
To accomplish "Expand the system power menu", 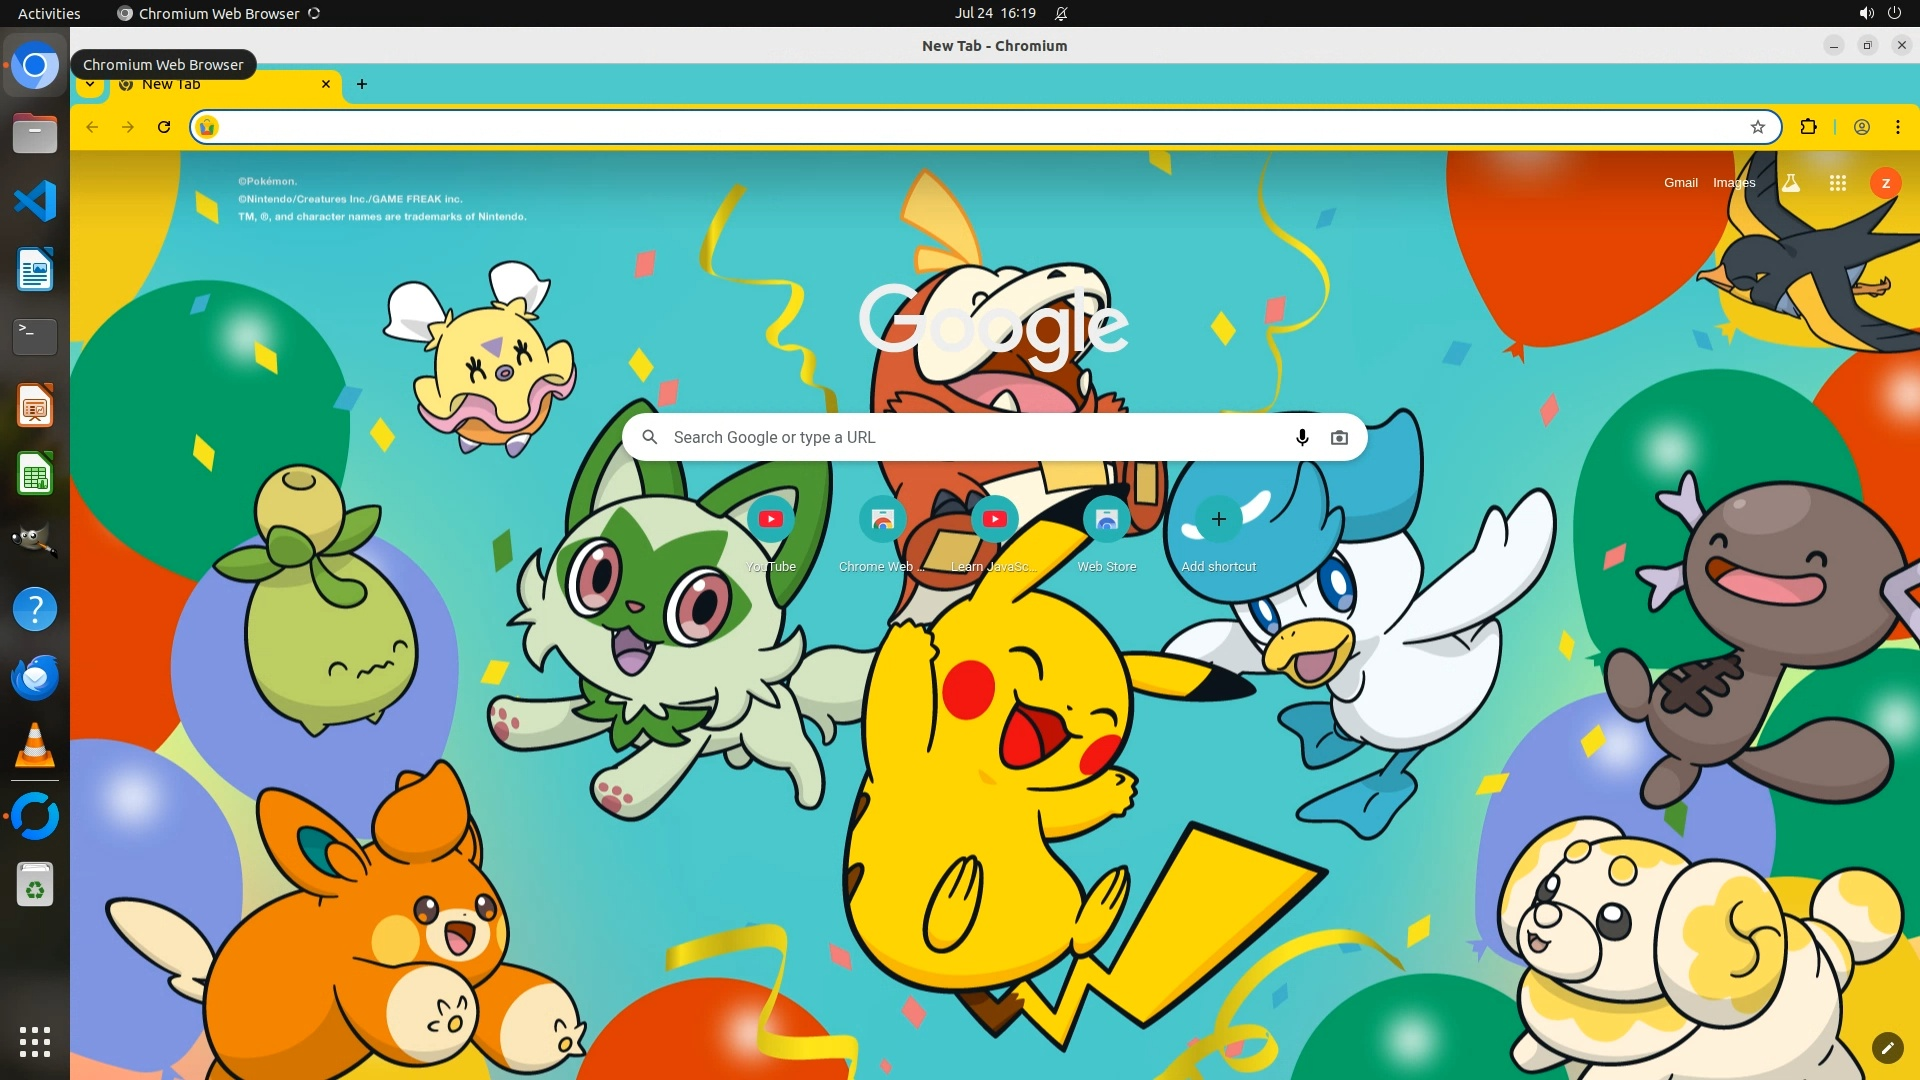I will [x=1893, y=13].
